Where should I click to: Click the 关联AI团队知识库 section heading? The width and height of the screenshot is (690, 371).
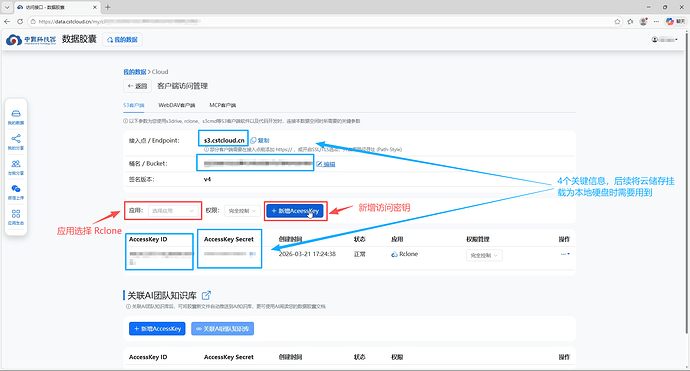tap(162, 295)
